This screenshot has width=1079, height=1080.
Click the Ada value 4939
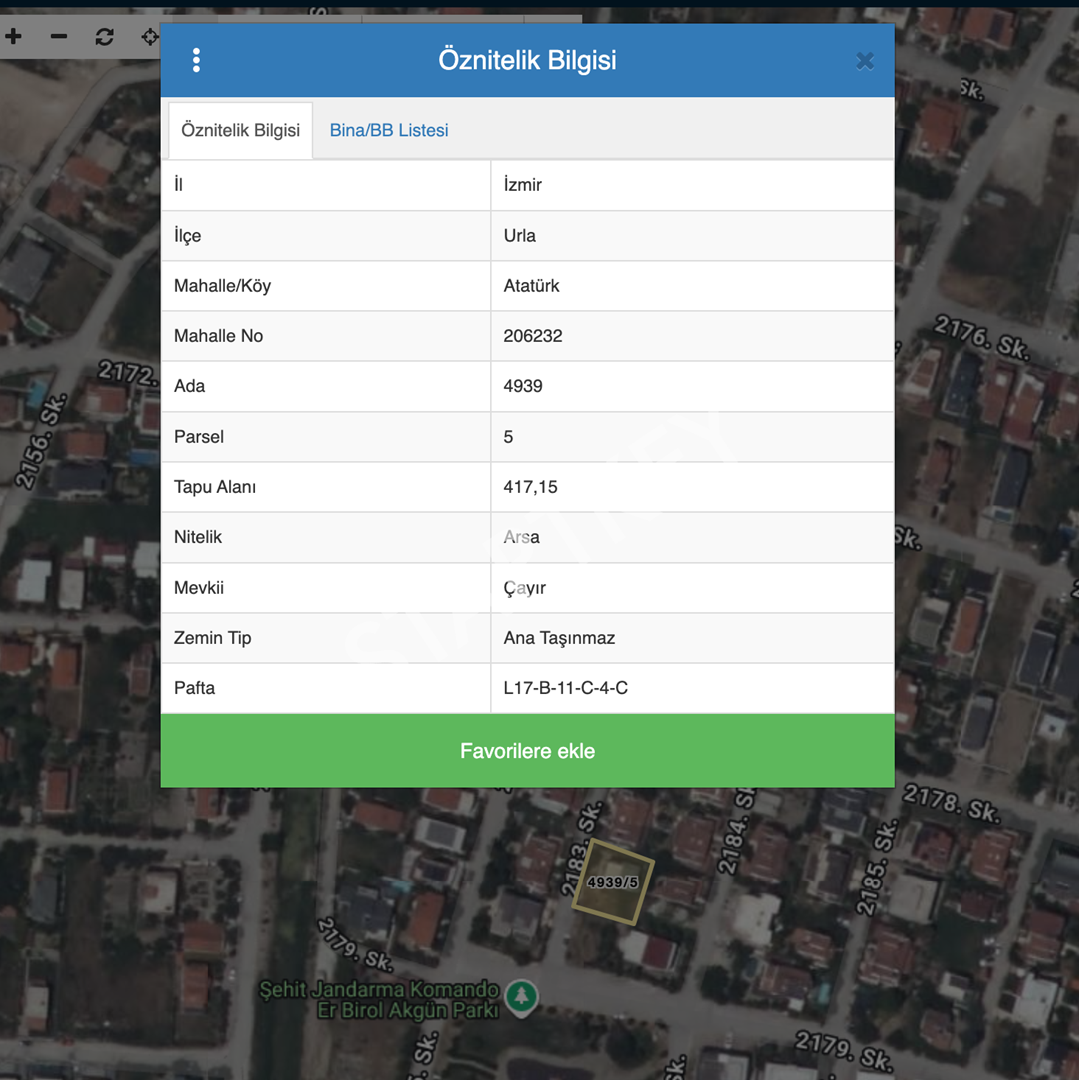pyautogui.click(x=523, y=386)
